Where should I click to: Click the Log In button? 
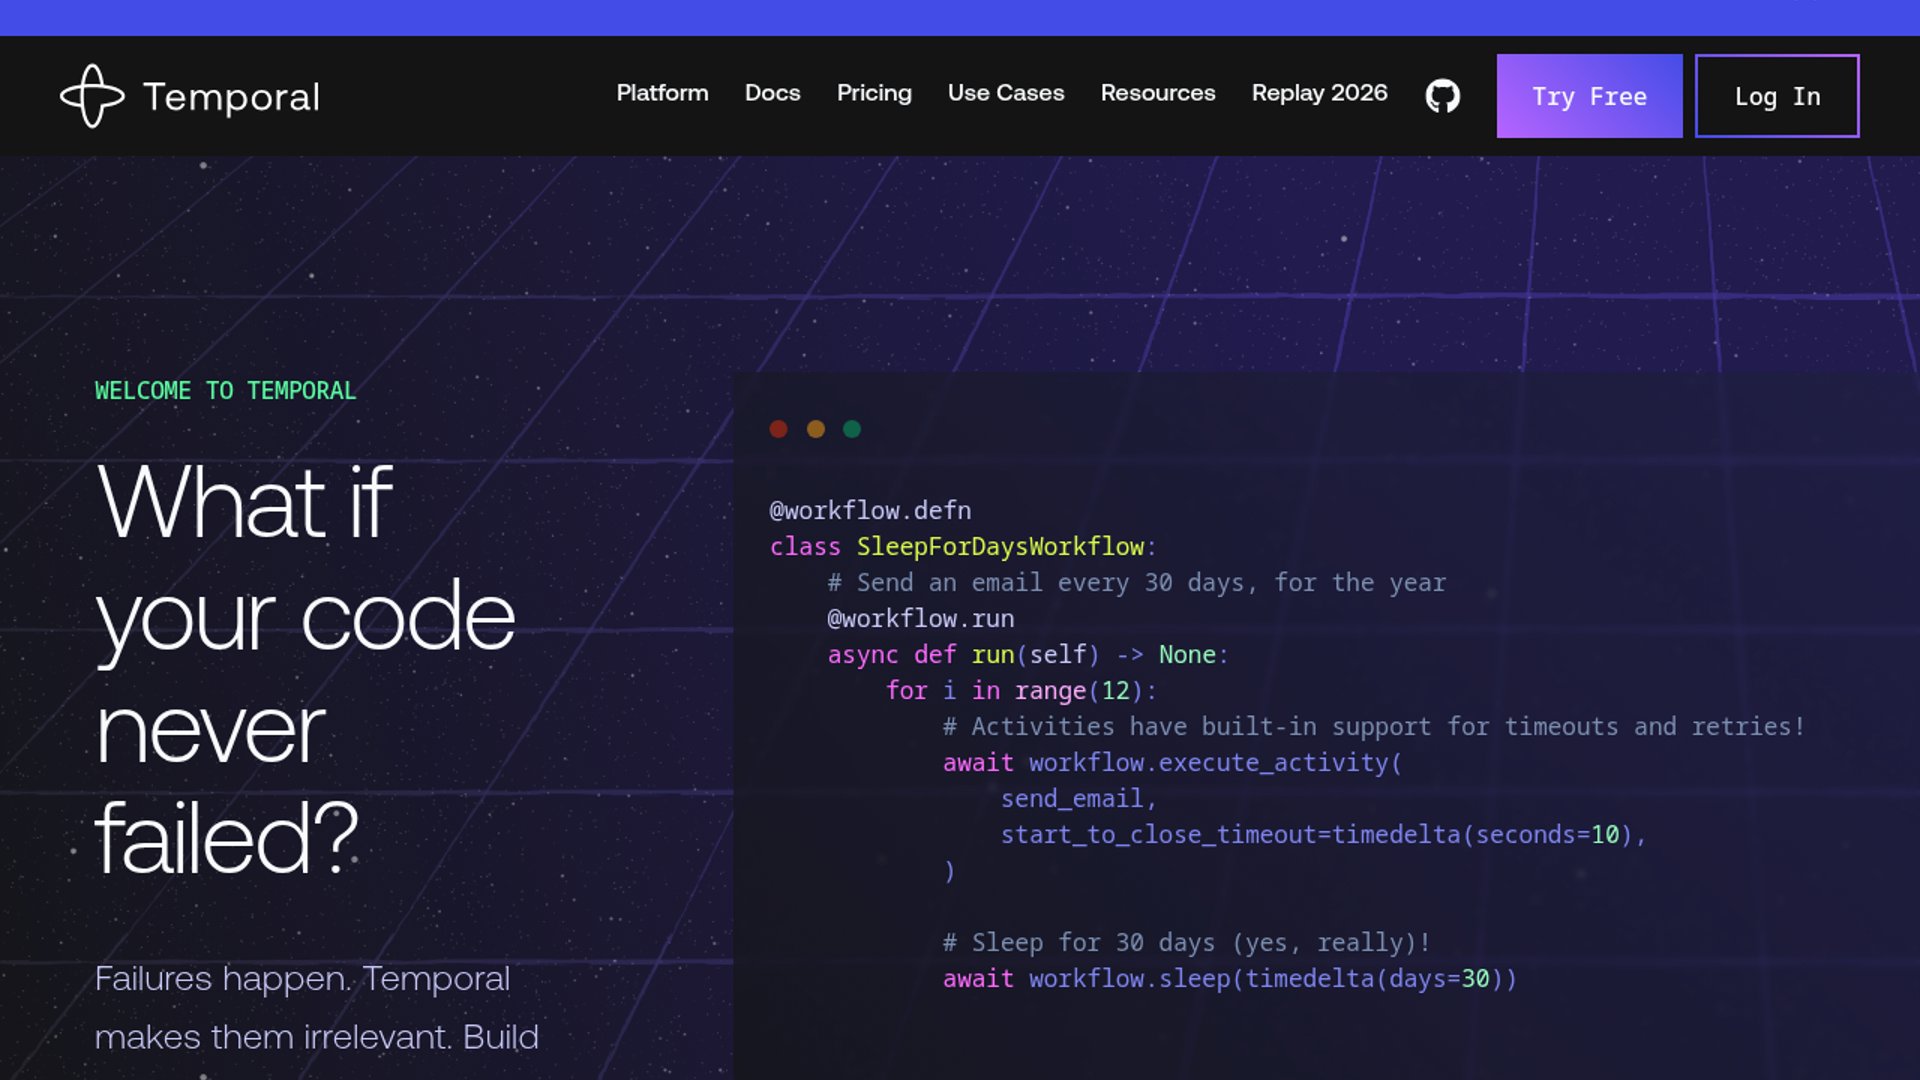[1776, 96]
